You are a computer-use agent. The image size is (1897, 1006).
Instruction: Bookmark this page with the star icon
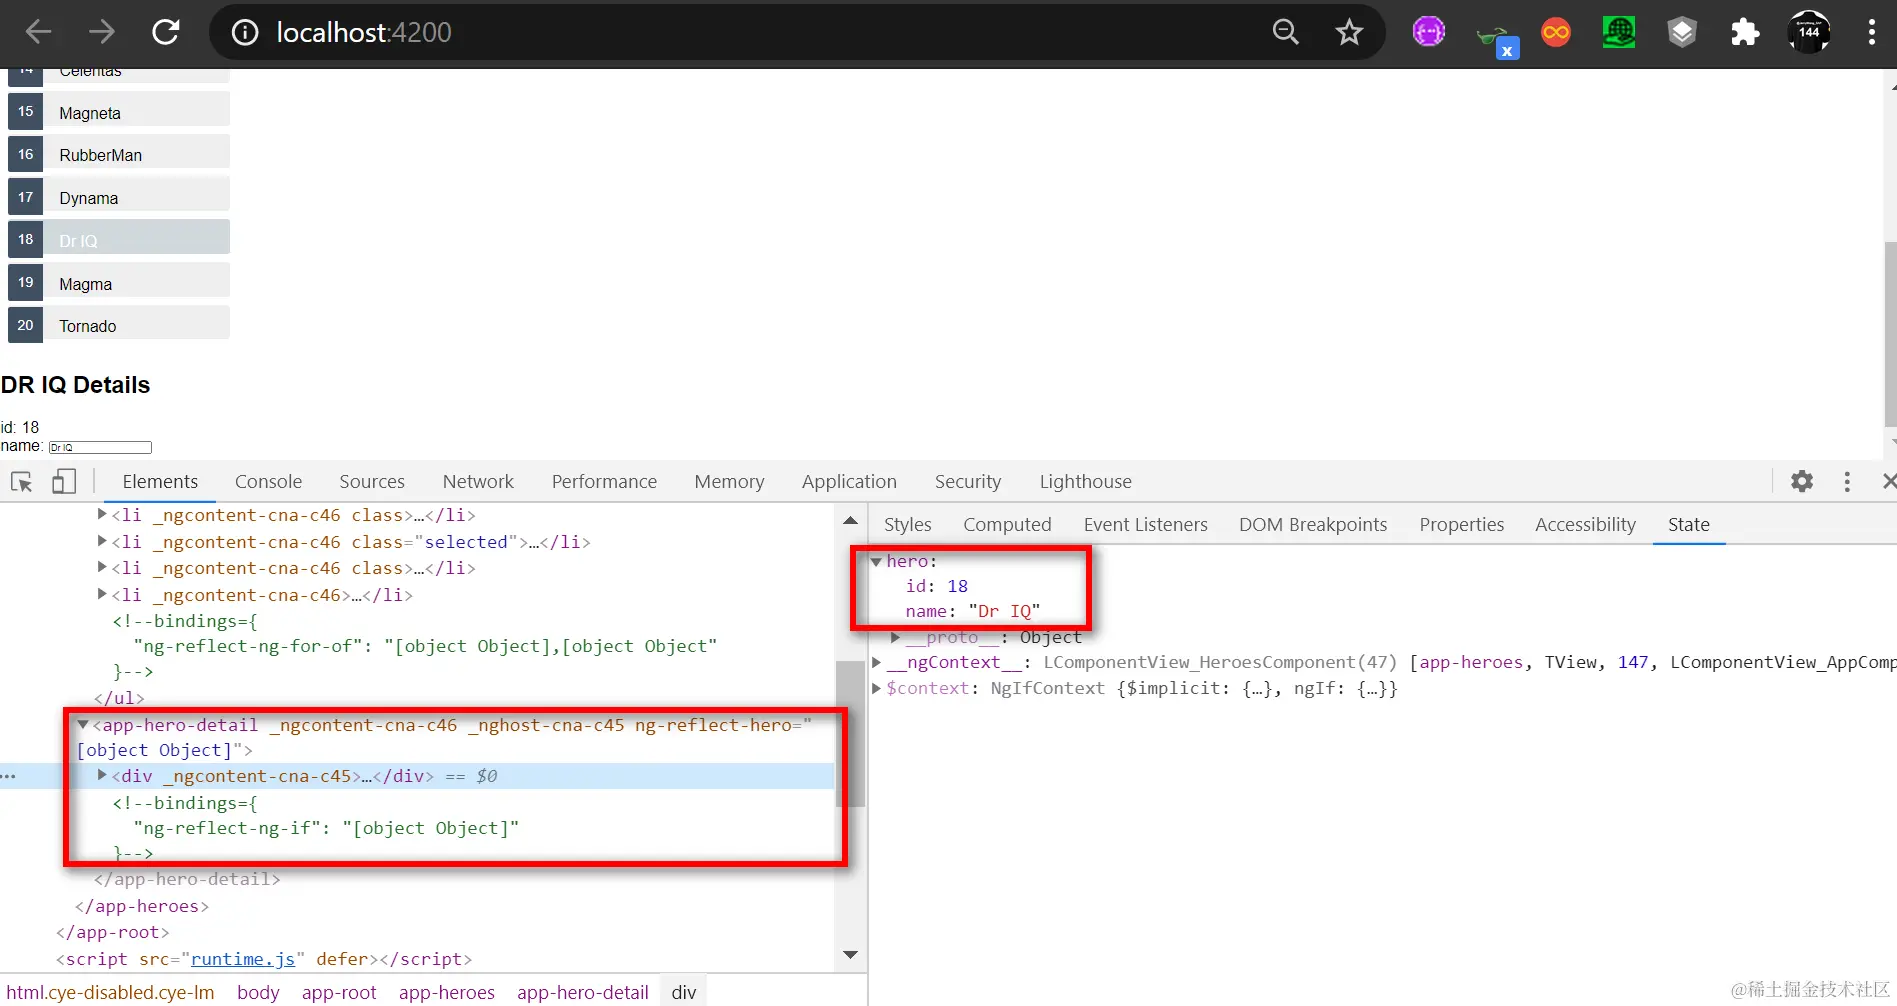pyautogui.click(x=1349, y=32)
